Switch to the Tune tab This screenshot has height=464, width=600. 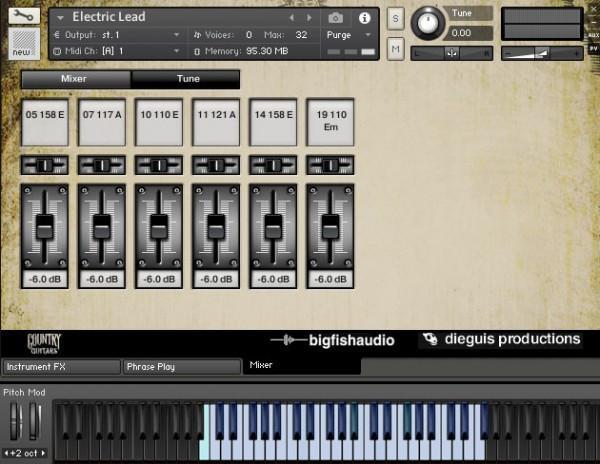point(186,79)
